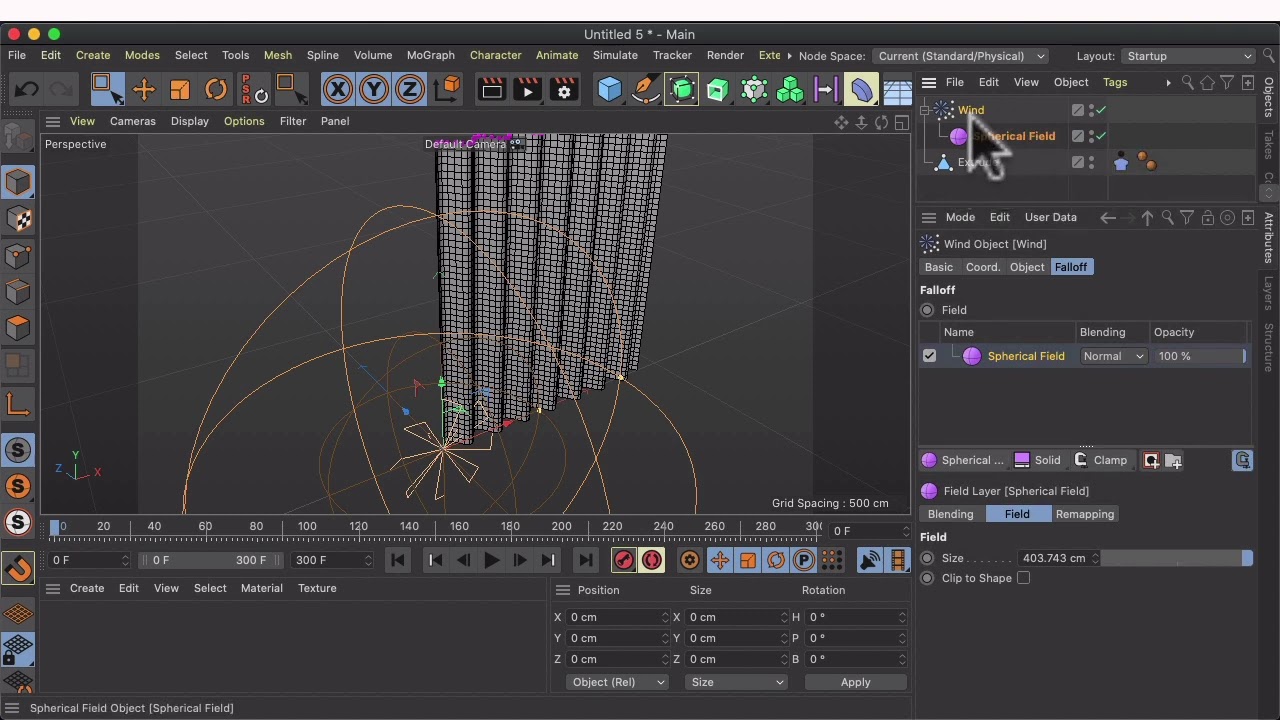Switch to the Coord. tab
Viewport: 1280px width, 720px height.
(x=983, y=267)
